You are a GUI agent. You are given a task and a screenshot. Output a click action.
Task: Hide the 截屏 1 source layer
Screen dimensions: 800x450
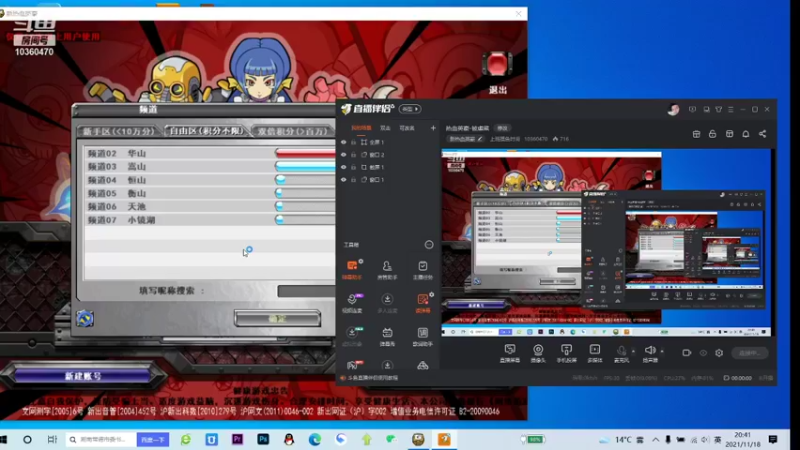[343, 167]
